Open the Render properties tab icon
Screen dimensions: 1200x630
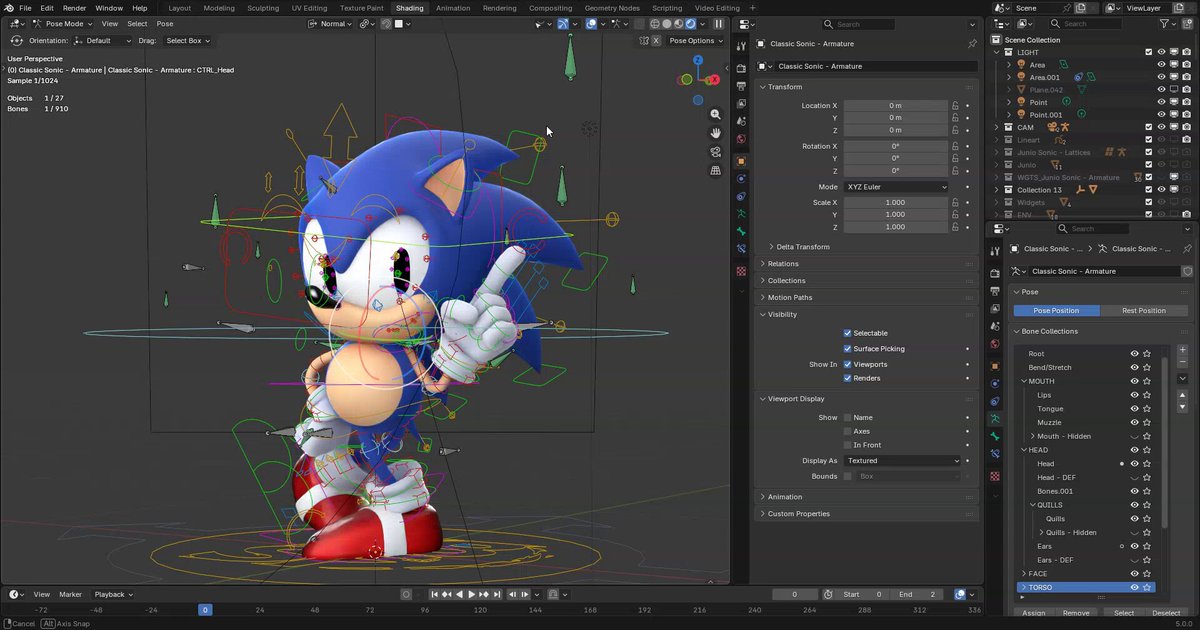point(741,68)
